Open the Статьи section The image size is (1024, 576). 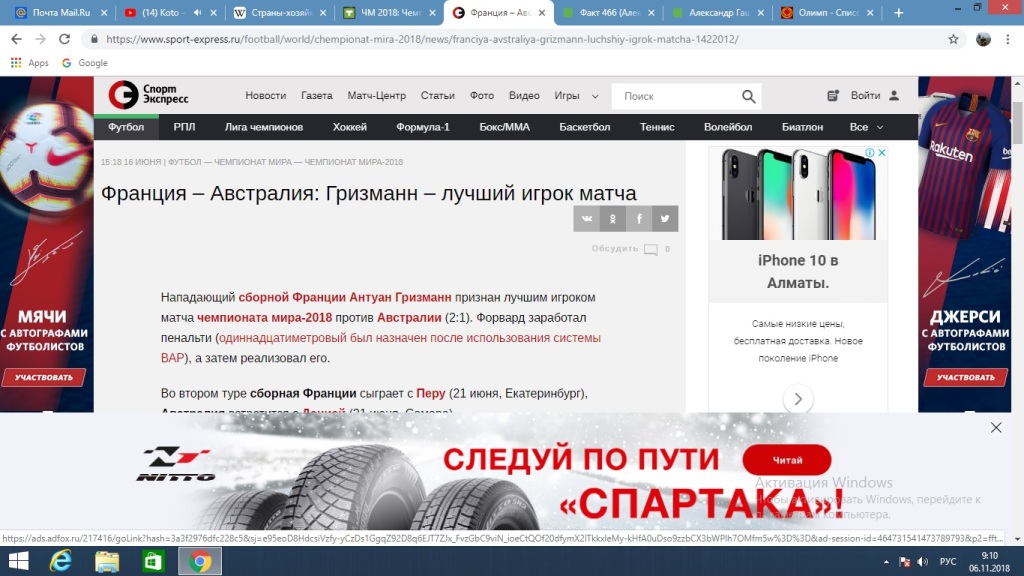click(438, 95)
